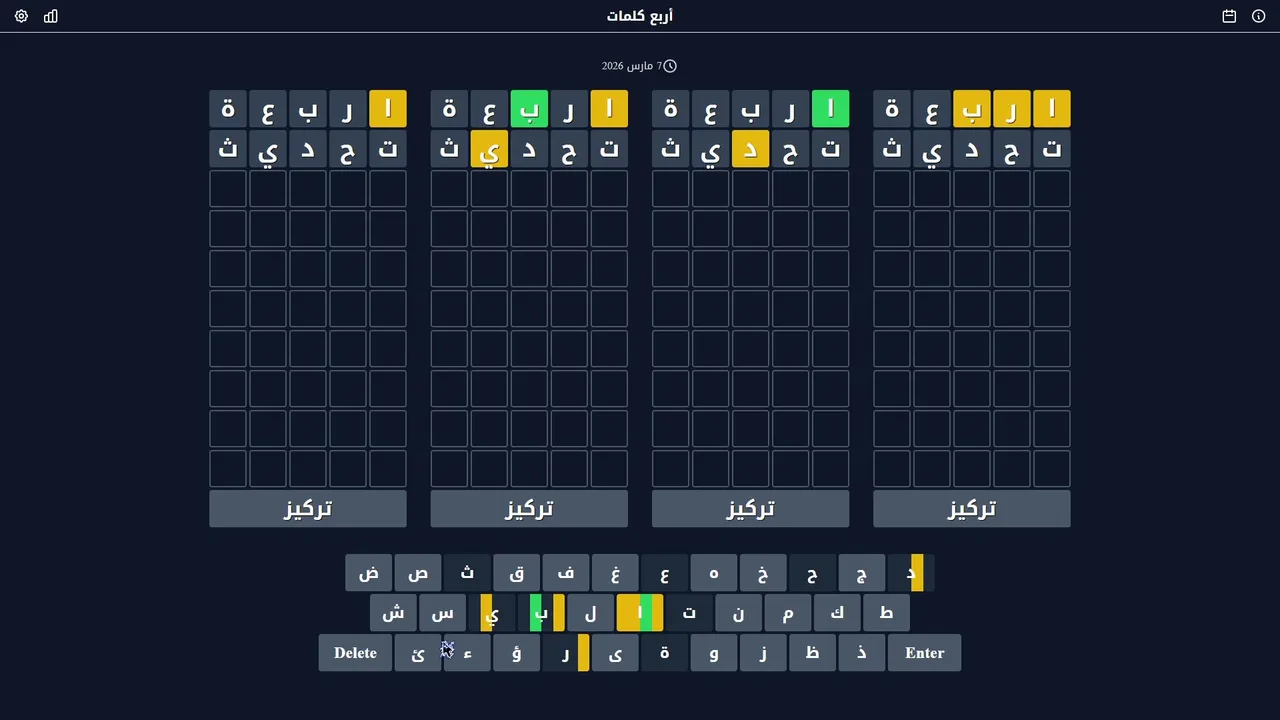Tap the ى key
The image size is (1280, 720).
[615, 653]
